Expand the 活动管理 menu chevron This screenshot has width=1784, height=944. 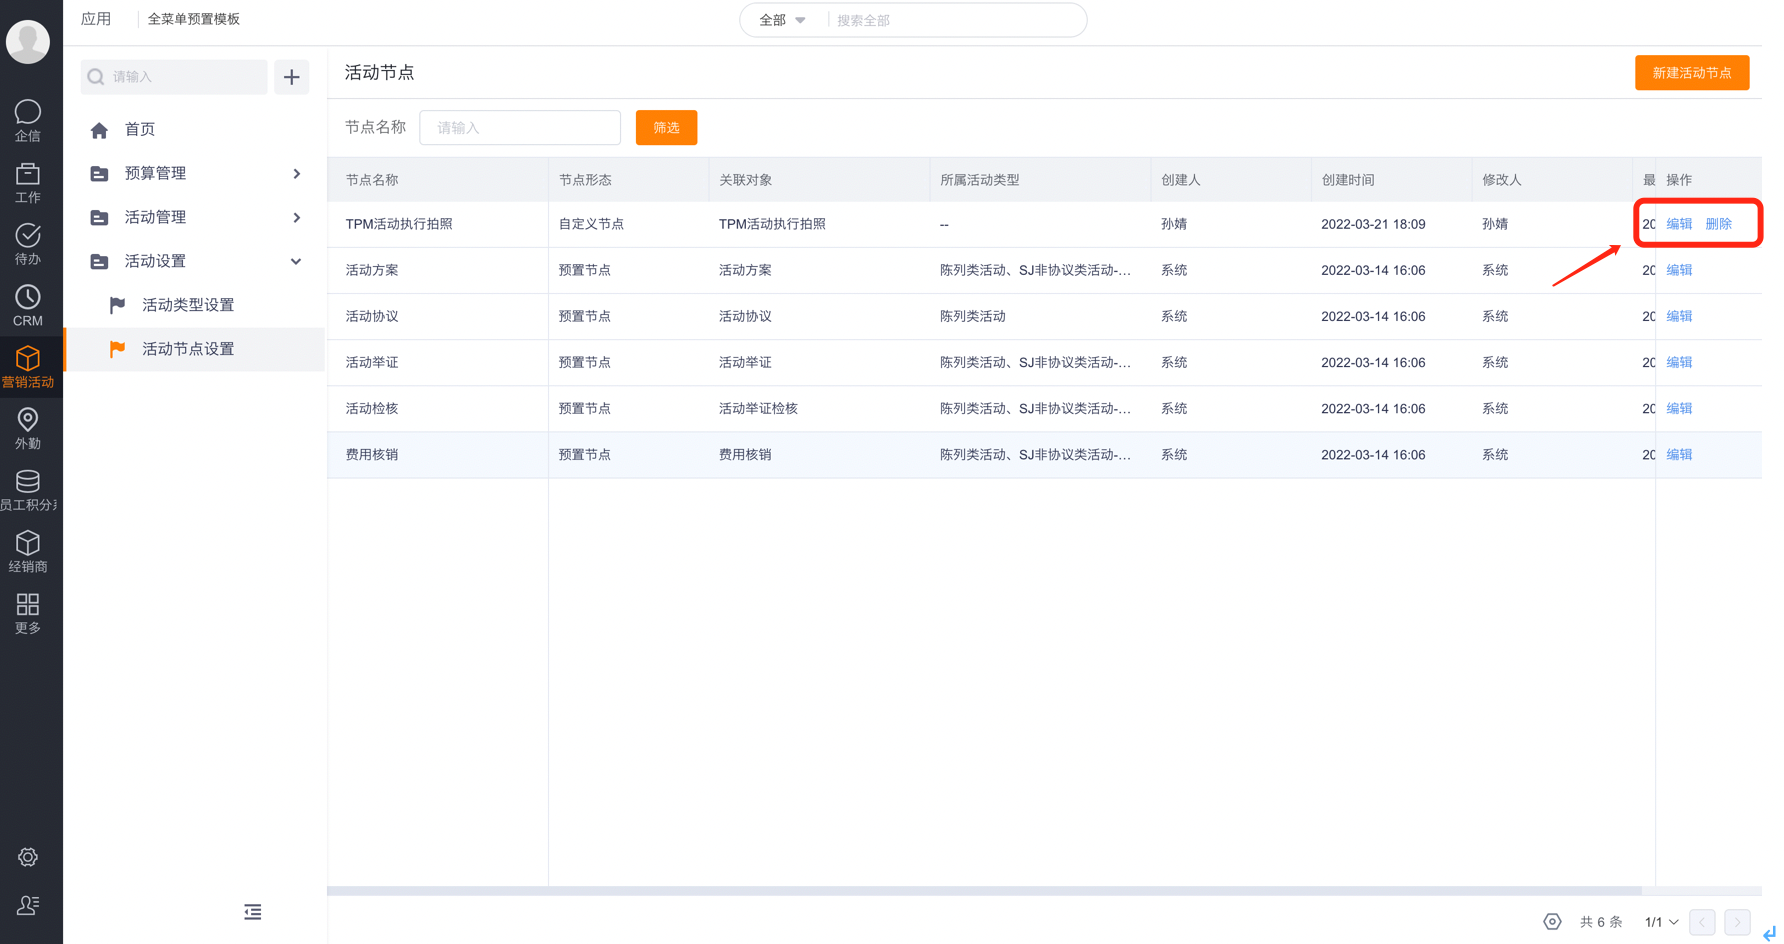[297, 218]
